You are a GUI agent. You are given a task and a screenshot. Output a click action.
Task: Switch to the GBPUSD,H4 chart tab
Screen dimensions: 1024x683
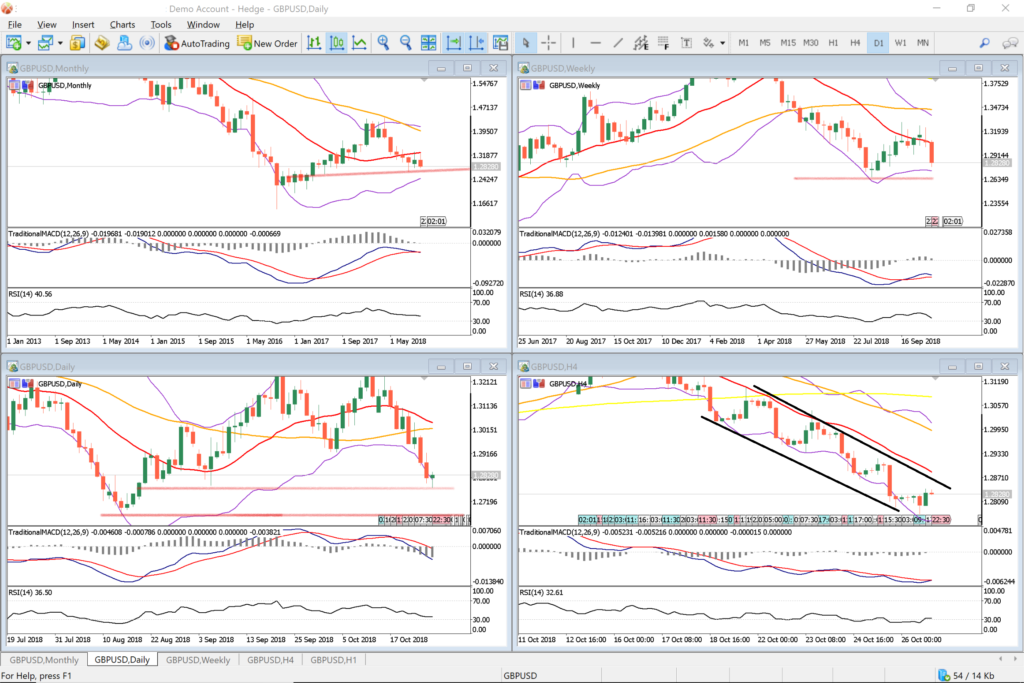[x=270, y=660]
